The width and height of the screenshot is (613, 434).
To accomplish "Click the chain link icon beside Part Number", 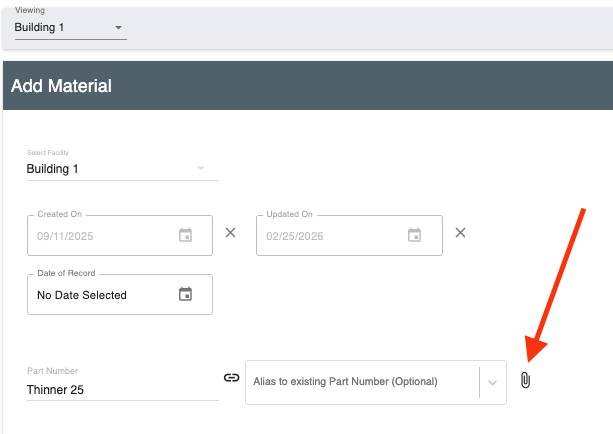I will 231,378.
